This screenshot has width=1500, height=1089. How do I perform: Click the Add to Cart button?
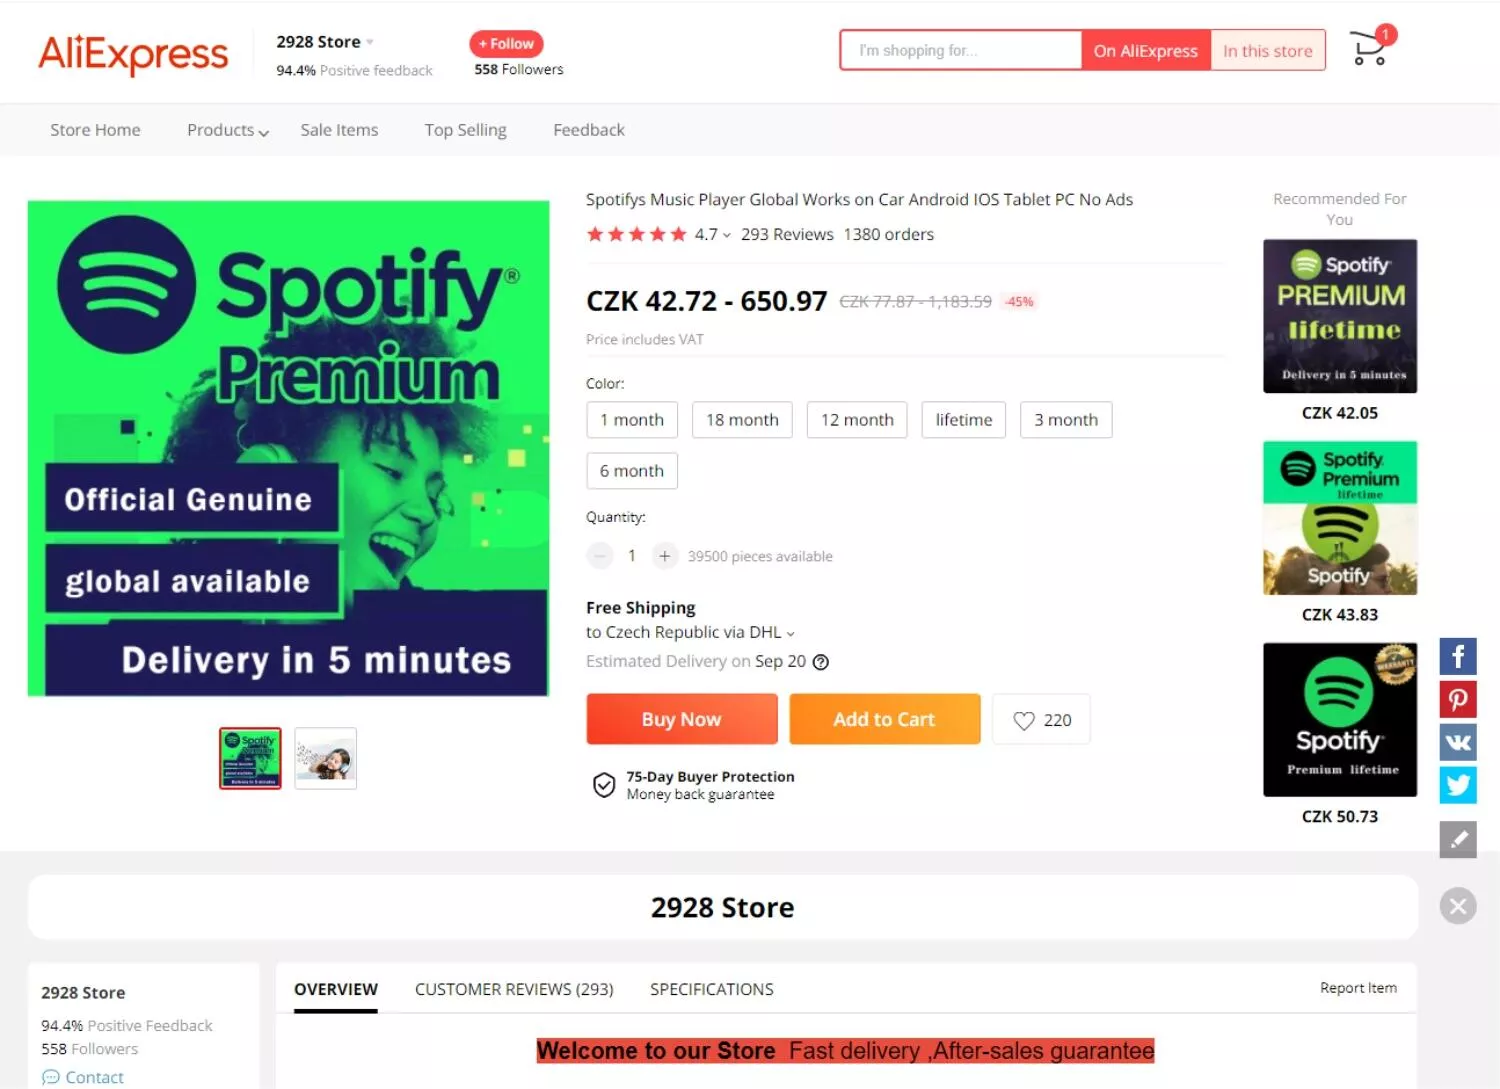tap(885, 719)
